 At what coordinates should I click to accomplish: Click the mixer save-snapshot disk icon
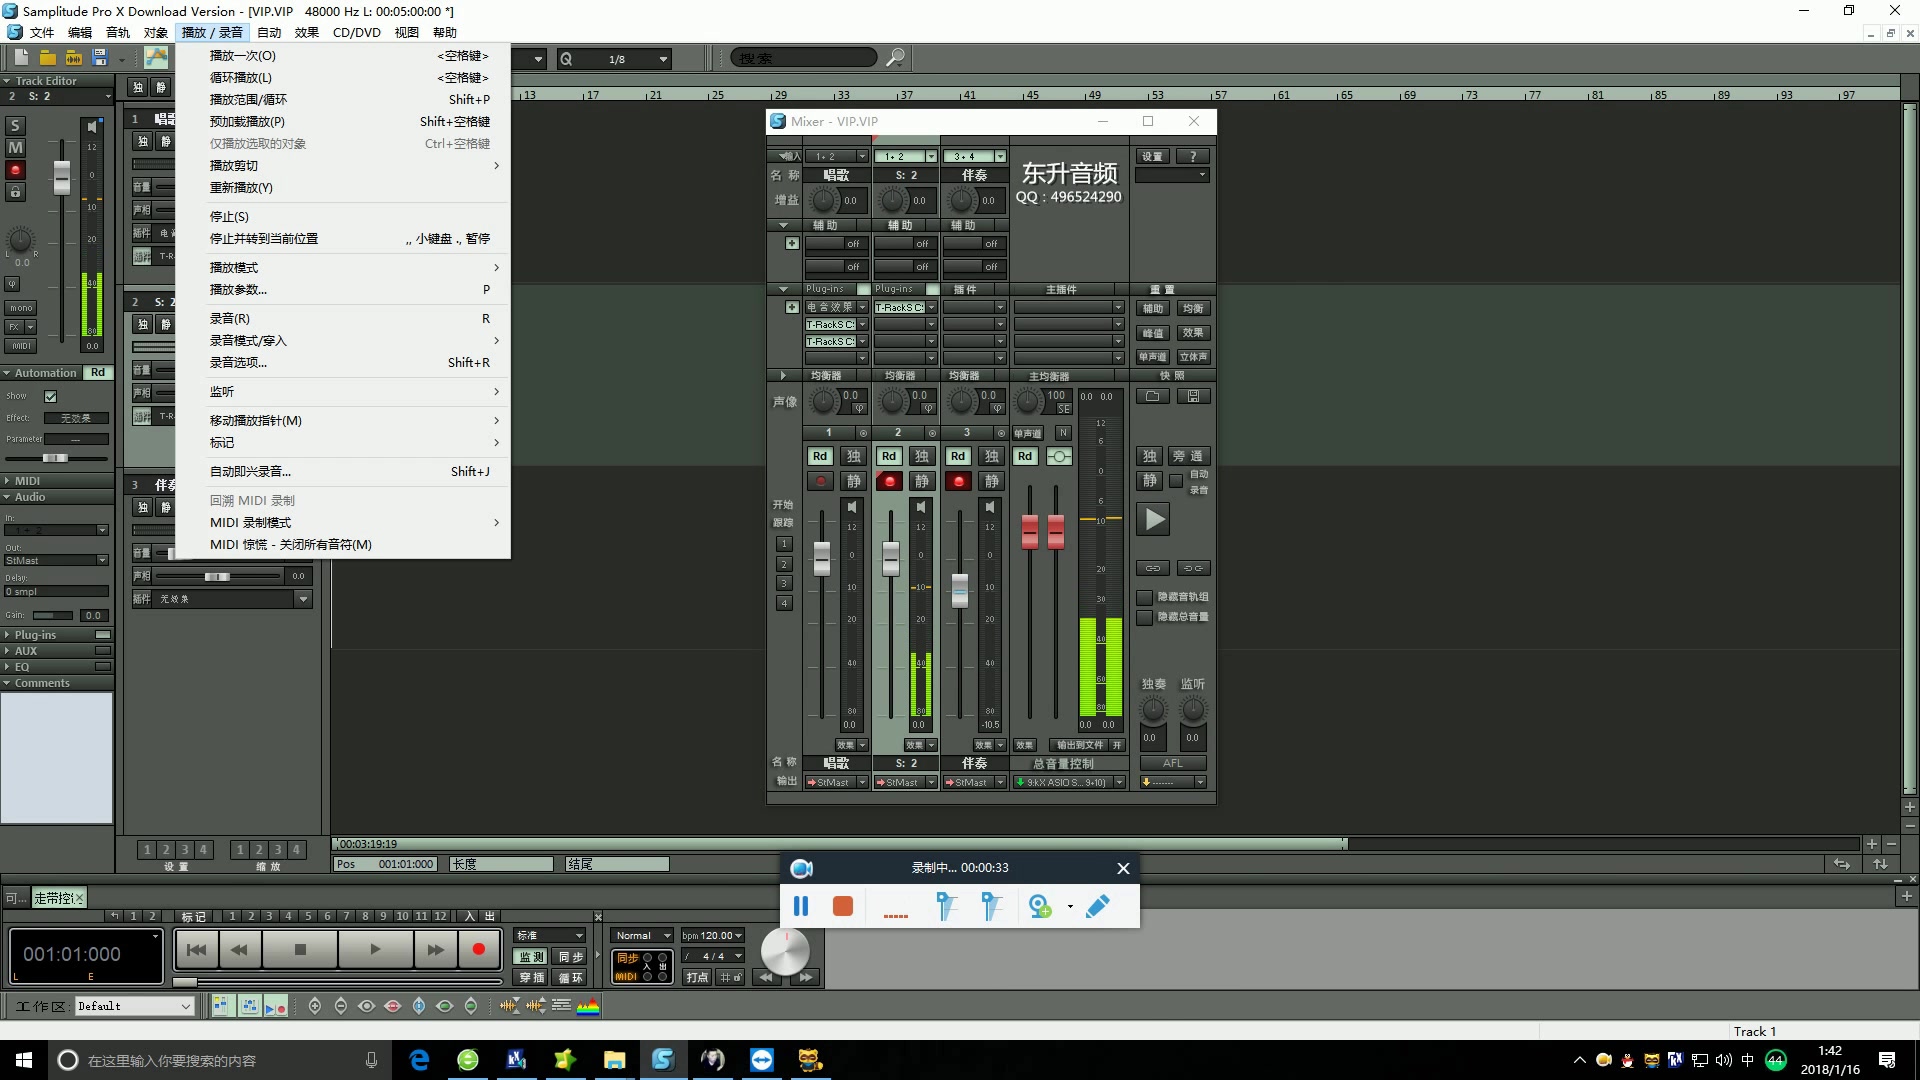1193,396
